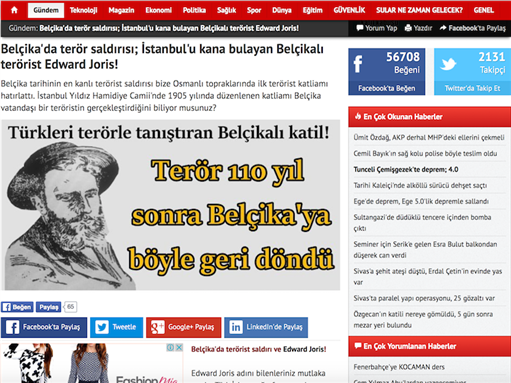Open SULAR NE ZAMAN GELECEK? section

(419, 10)
